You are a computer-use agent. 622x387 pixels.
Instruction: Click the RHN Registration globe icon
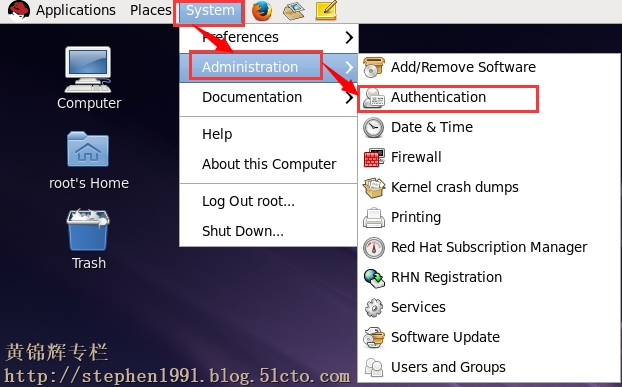tap(374, 278)
